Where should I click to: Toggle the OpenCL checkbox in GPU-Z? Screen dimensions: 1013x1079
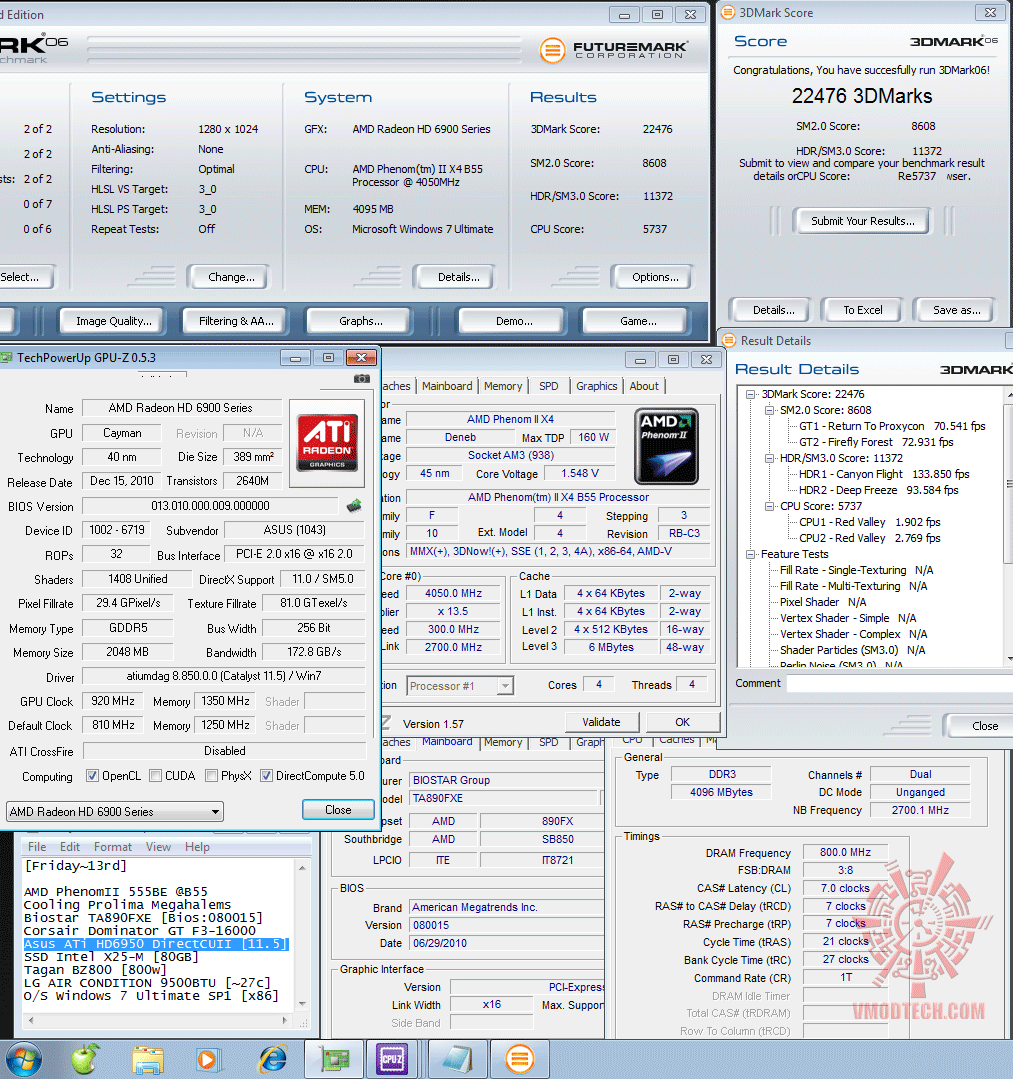pyautogui.click(x=92, y=776)
